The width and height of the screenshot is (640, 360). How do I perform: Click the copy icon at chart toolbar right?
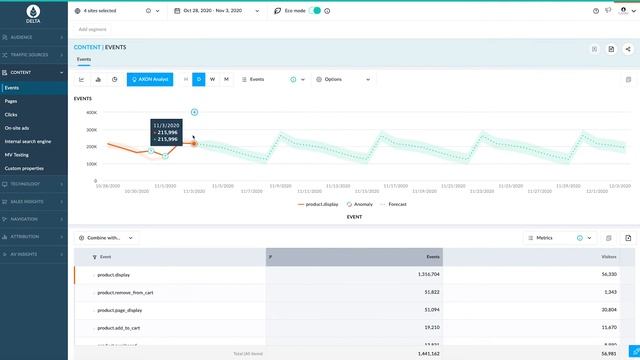pos(629,80)
